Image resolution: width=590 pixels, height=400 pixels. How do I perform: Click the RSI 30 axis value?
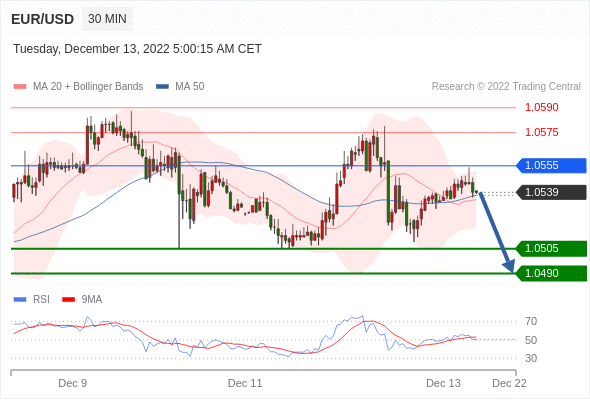pyautogui.click(x=531, y=358)
